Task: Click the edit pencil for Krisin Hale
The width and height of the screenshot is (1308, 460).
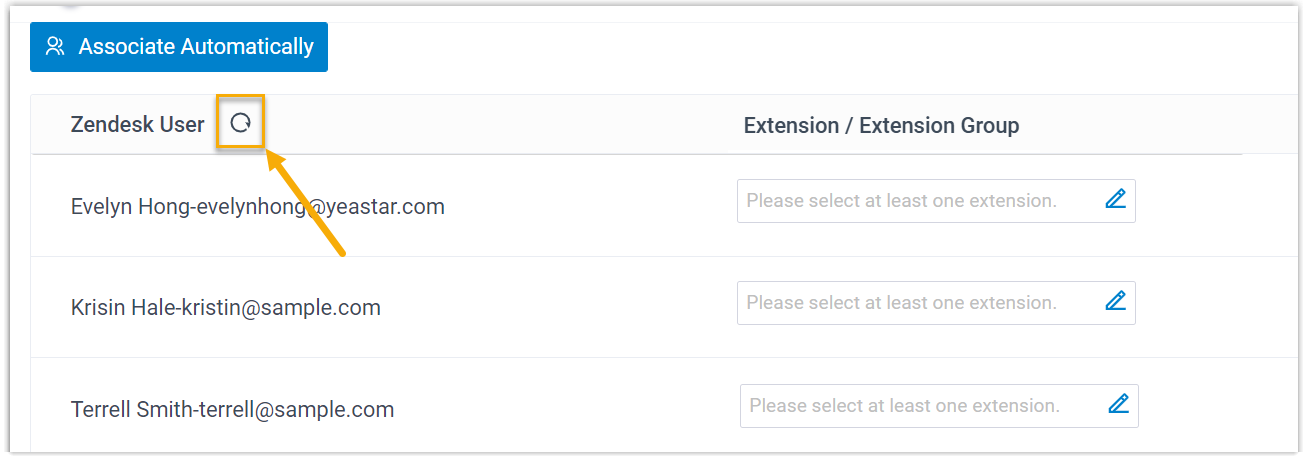Action: pyautogui.click(x=1115, y=301)
